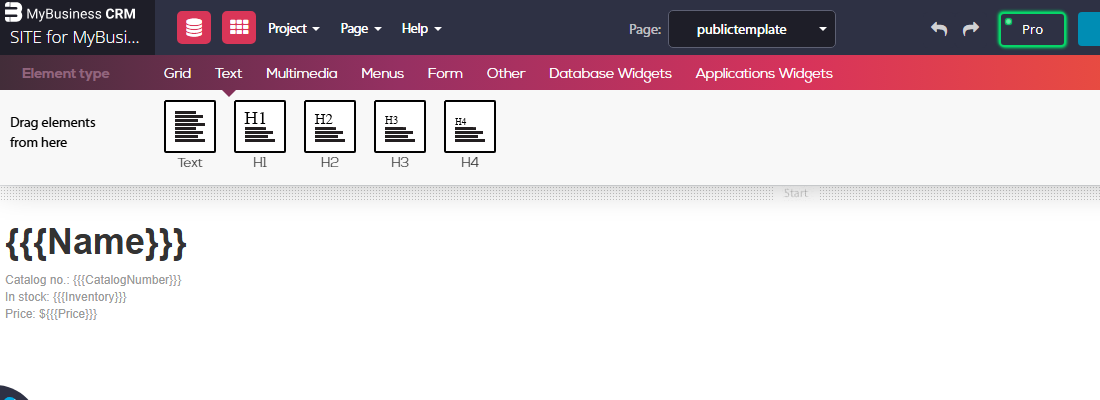Click the H1 caption label
This screenshot has width=1100, height=400.
tap(260, 162)
